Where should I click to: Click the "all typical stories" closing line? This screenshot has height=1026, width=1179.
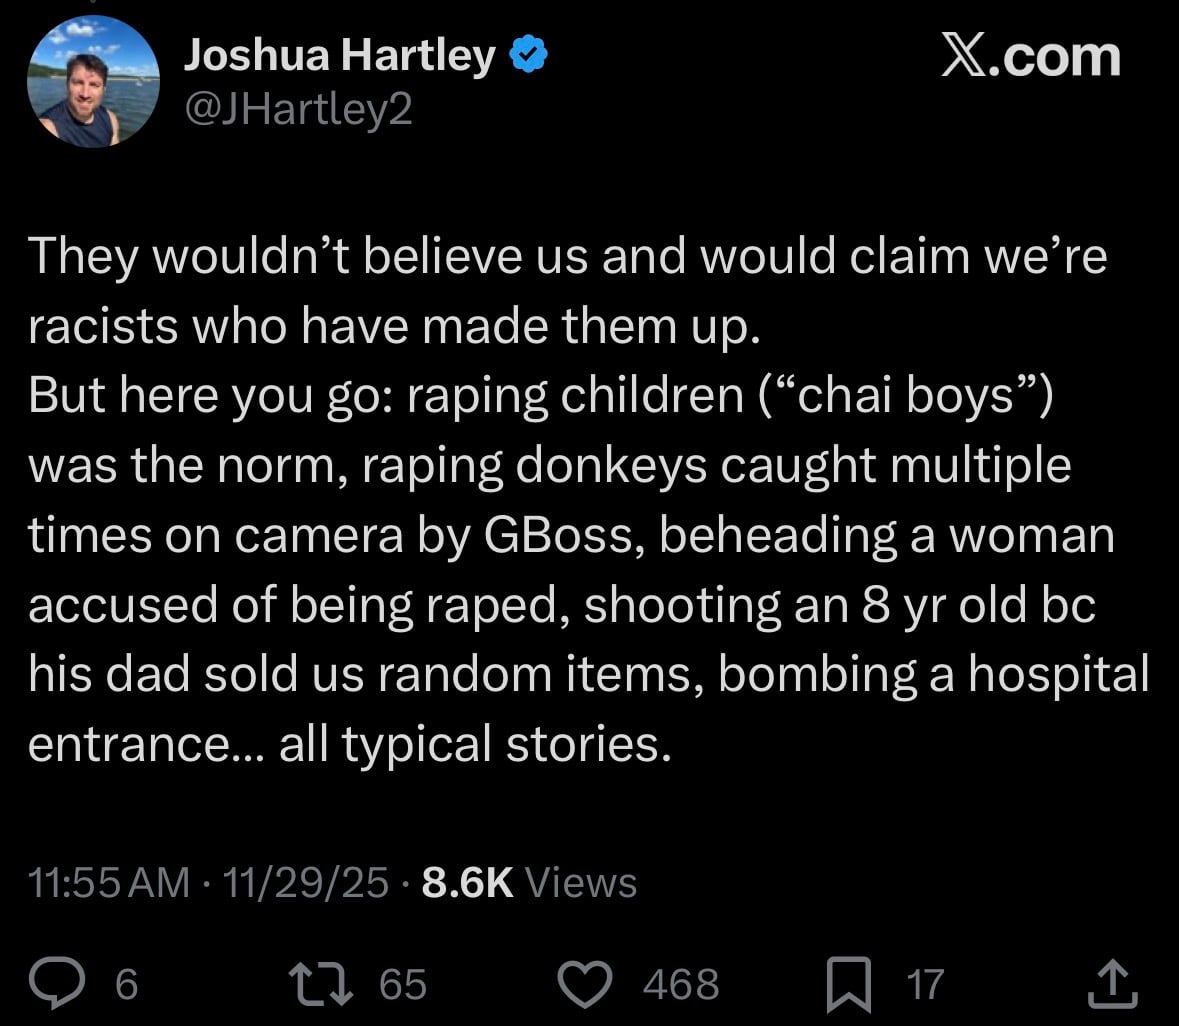tap(470, 744)
